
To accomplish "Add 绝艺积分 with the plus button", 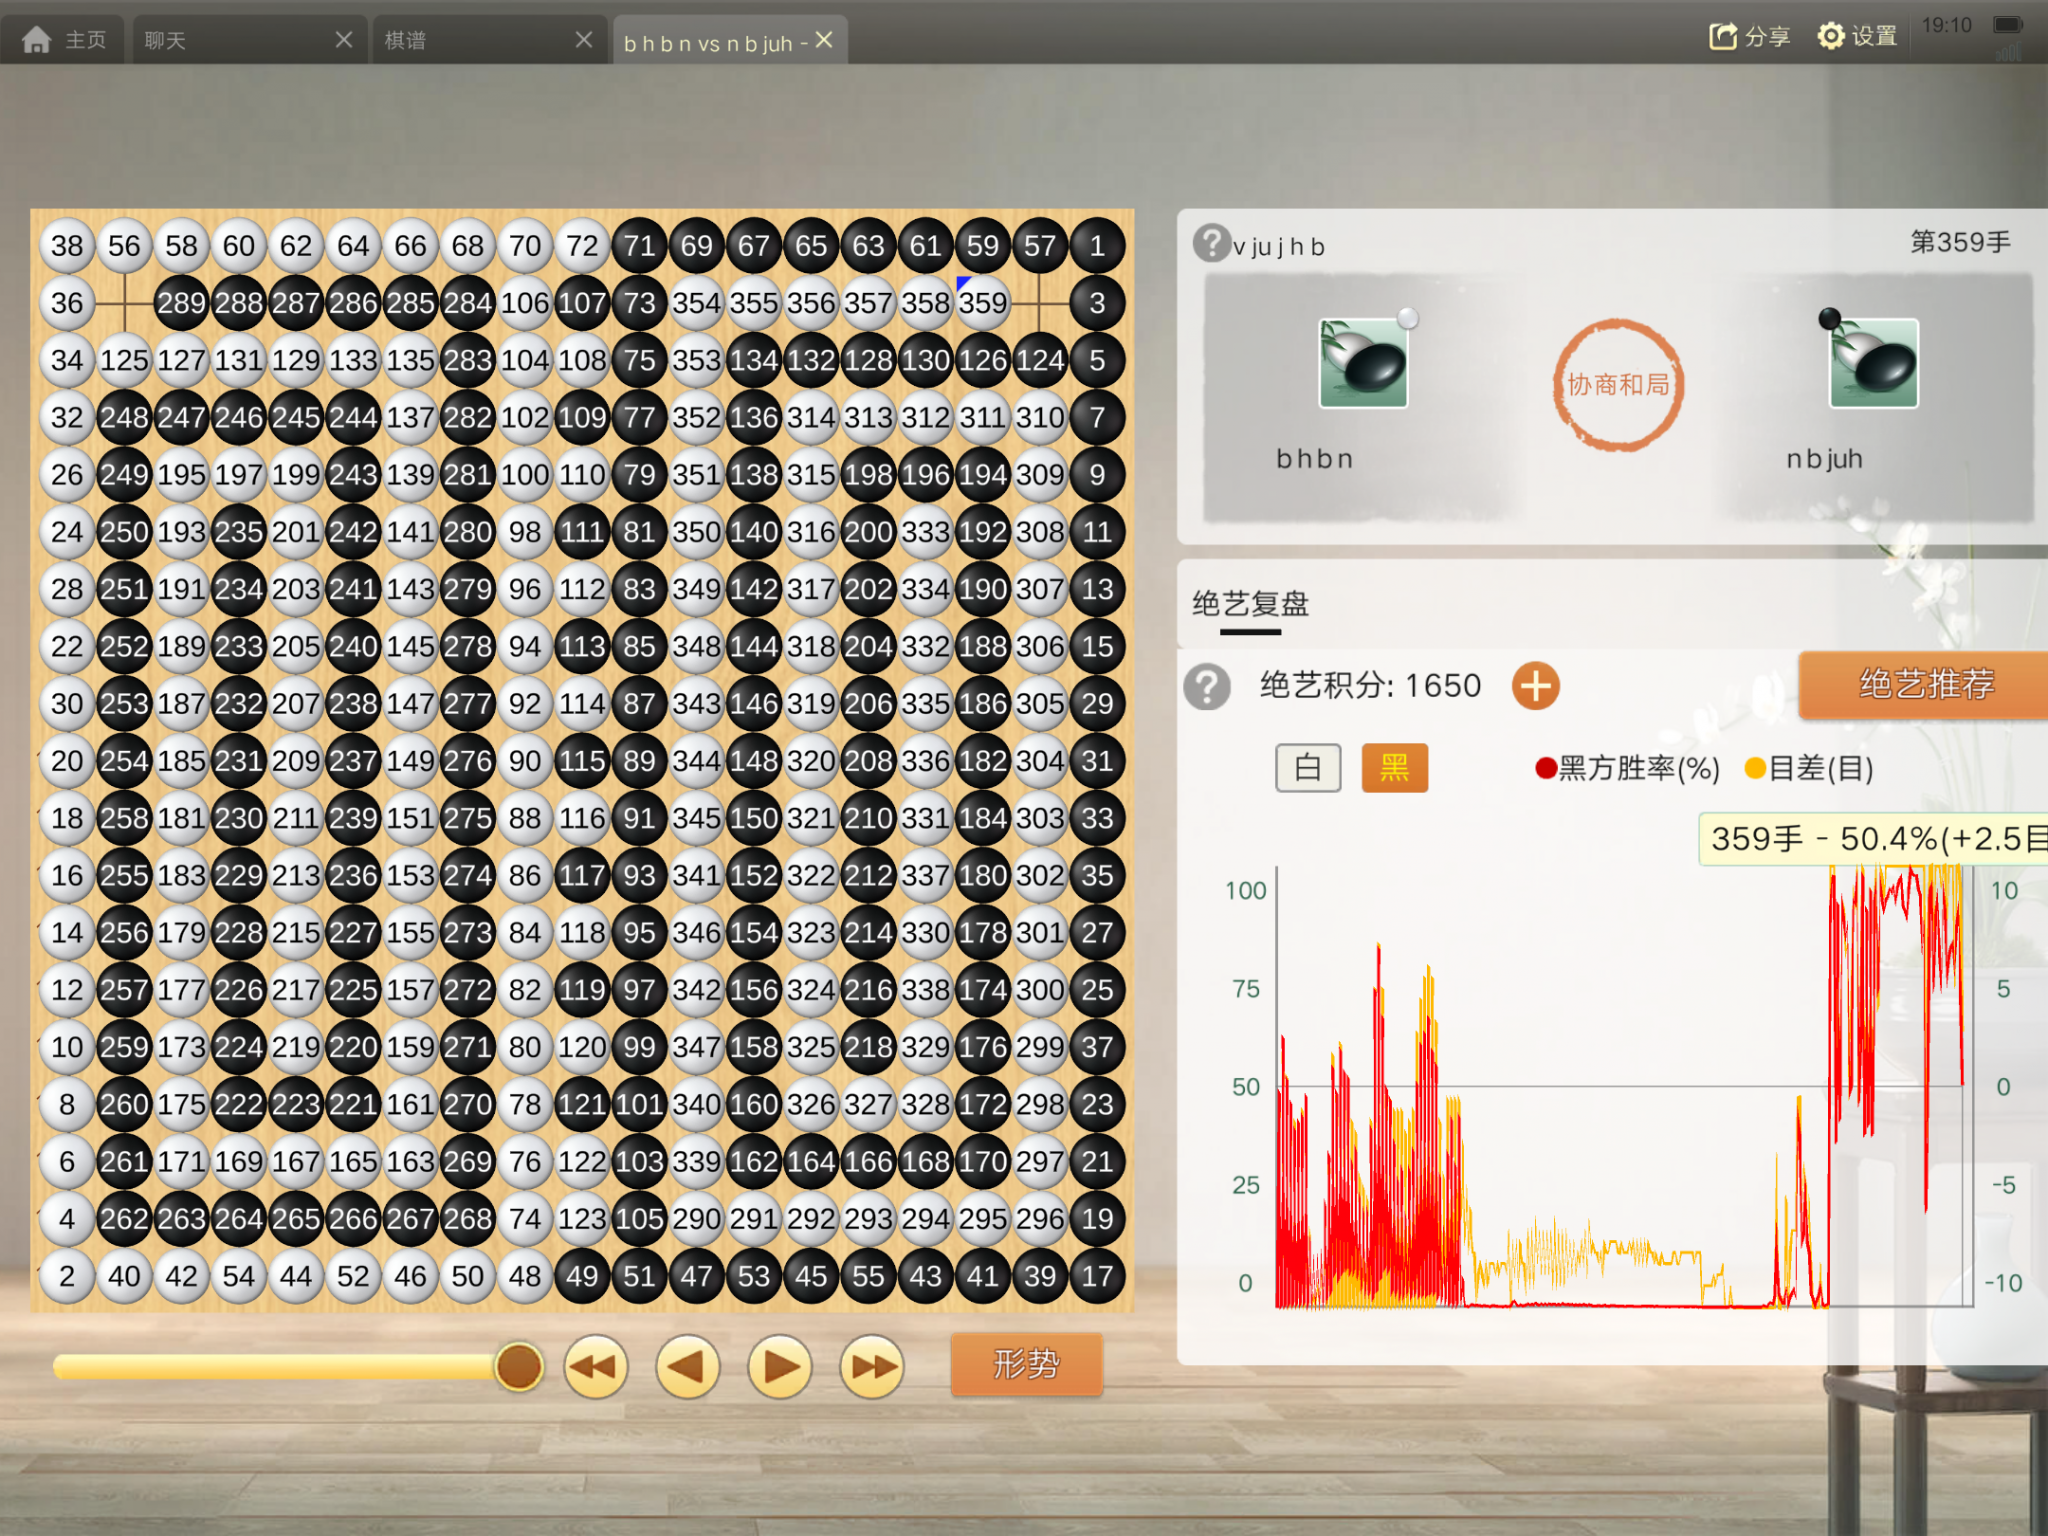I will tap(1536, 686).
